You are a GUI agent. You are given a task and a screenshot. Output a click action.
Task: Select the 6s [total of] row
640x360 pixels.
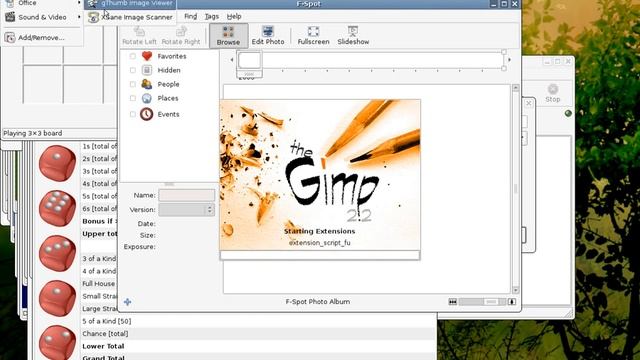click(99, 209)
